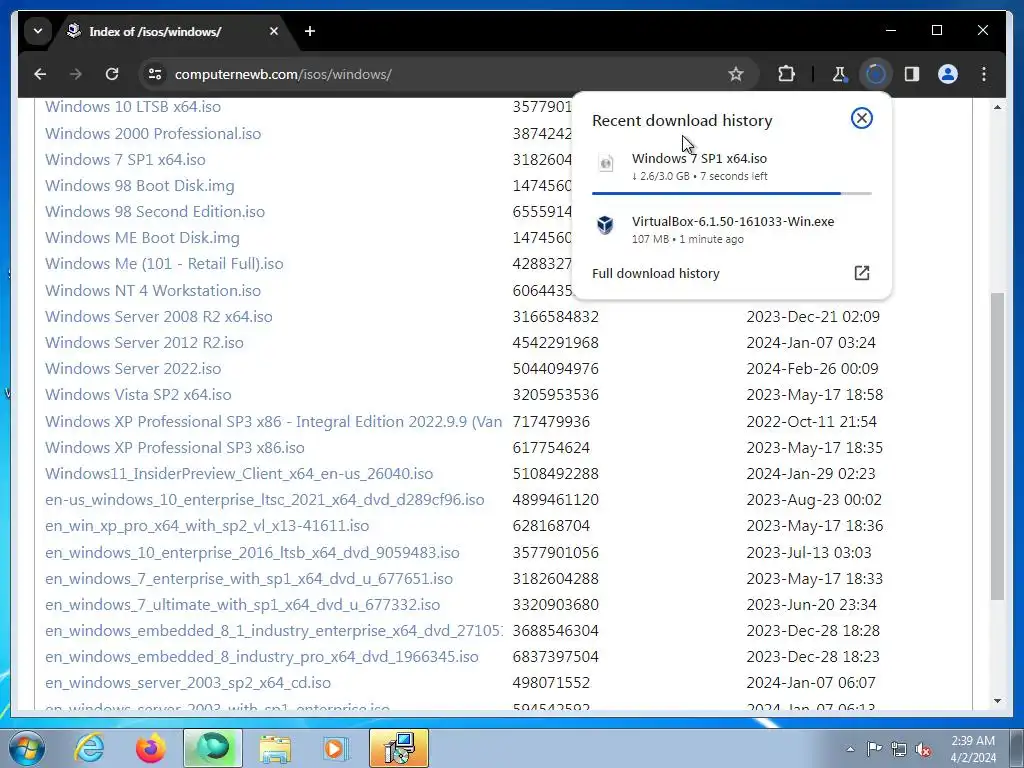Reload the current page
This screenshot has width=1024, height=768.
click(112, 74)
